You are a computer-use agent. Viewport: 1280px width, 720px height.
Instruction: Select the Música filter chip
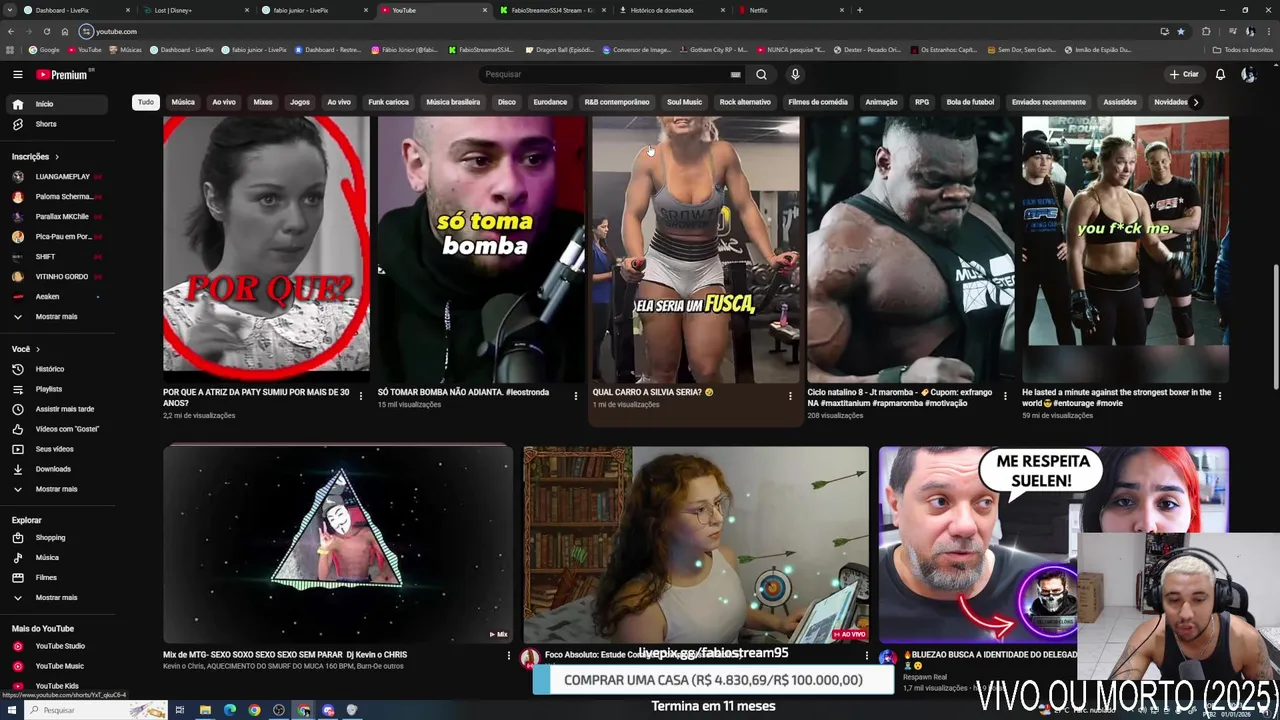click(183, 102)
